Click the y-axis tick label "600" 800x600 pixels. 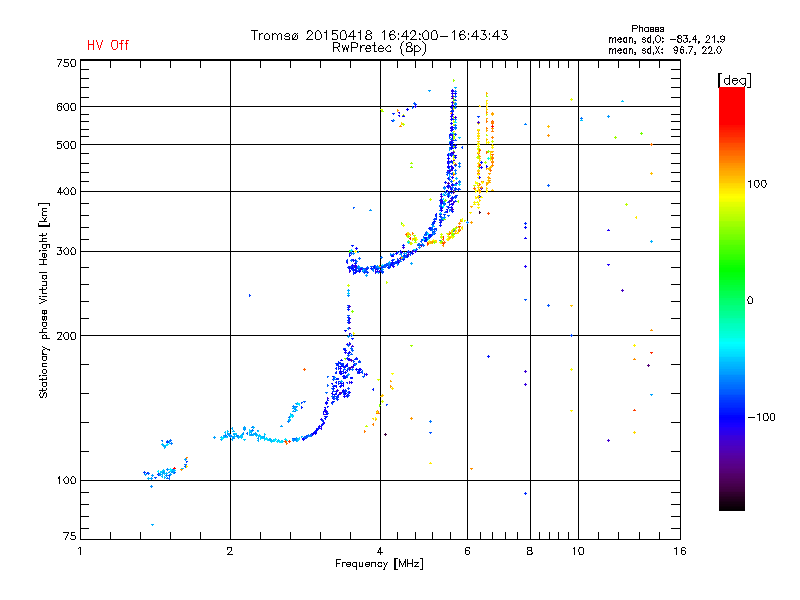coord(66,107)
